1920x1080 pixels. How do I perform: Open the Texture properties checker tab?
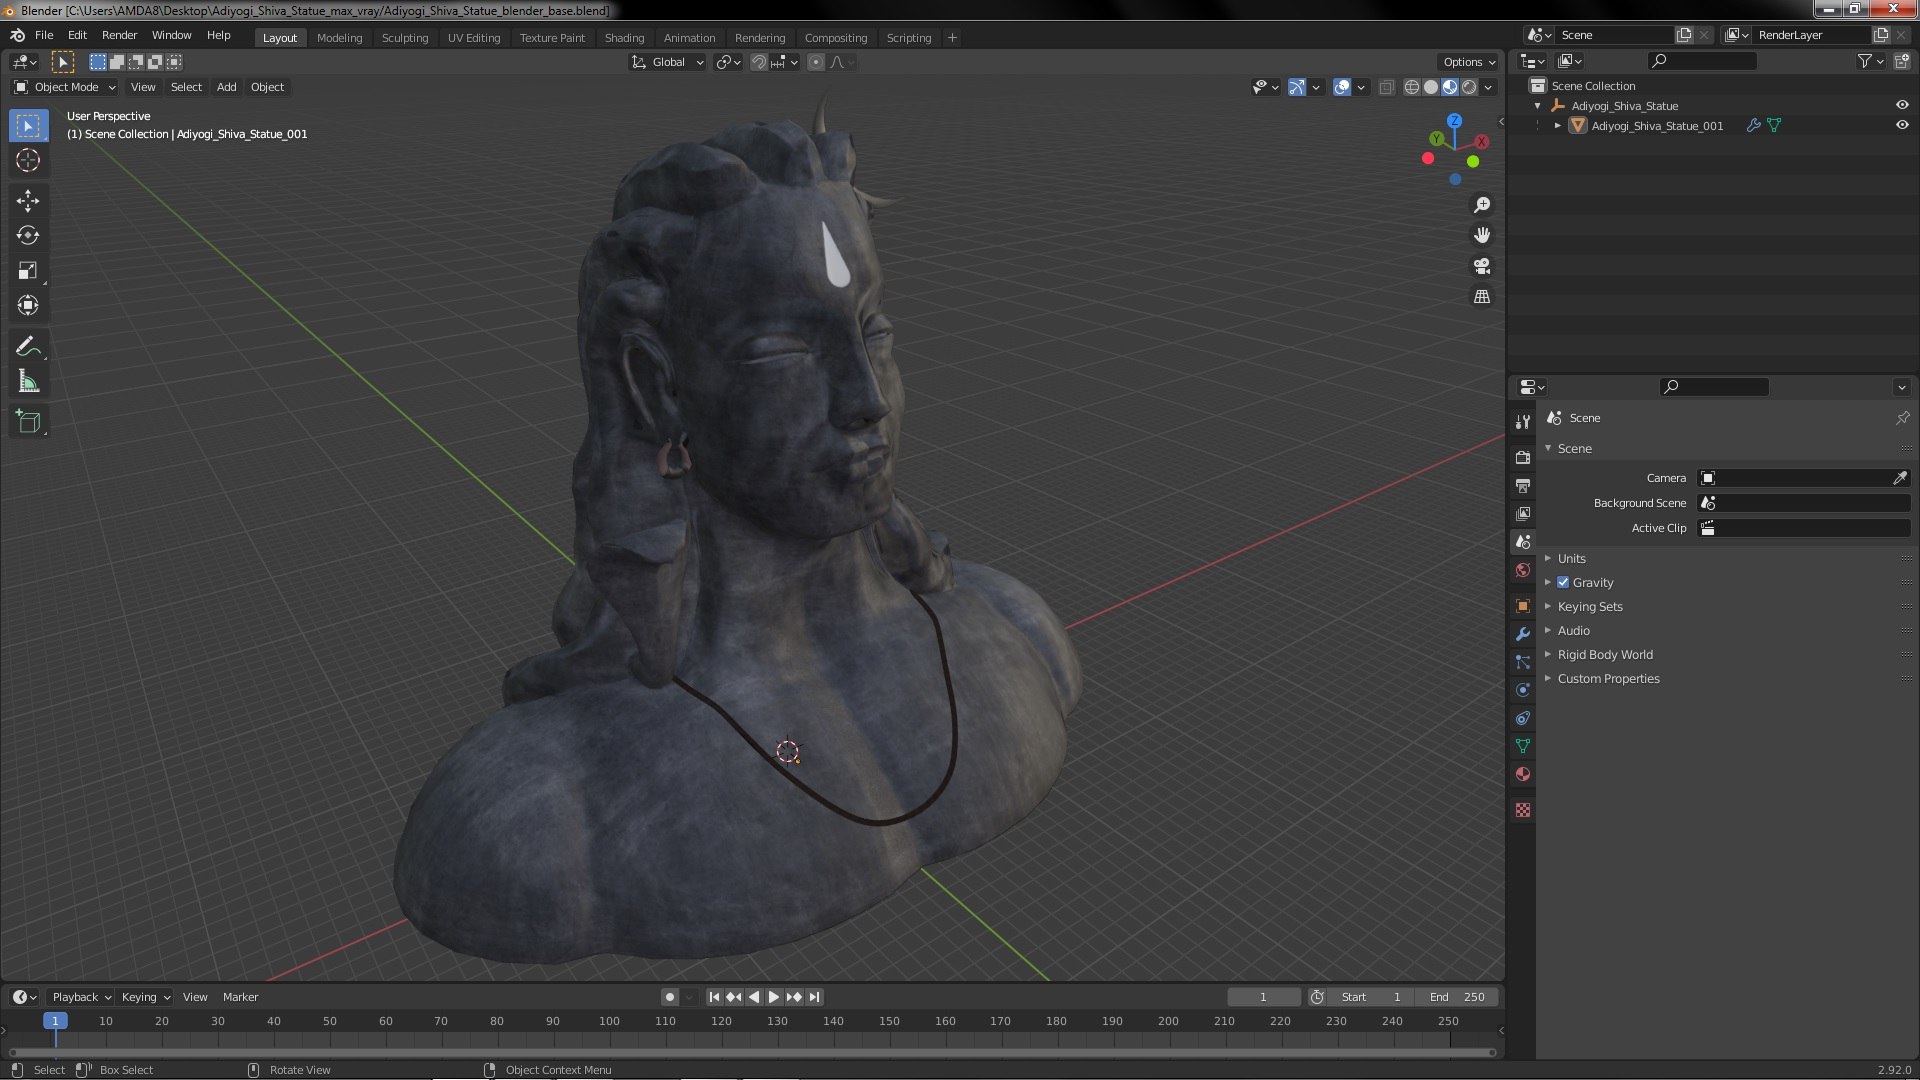point(1523,810)
